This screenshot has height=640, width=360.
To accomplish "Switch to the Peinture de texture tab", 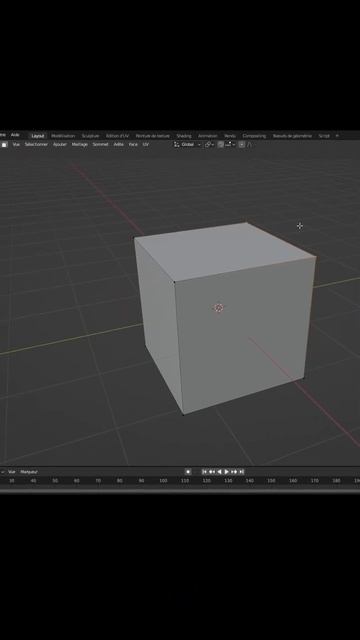I will 153,136.
